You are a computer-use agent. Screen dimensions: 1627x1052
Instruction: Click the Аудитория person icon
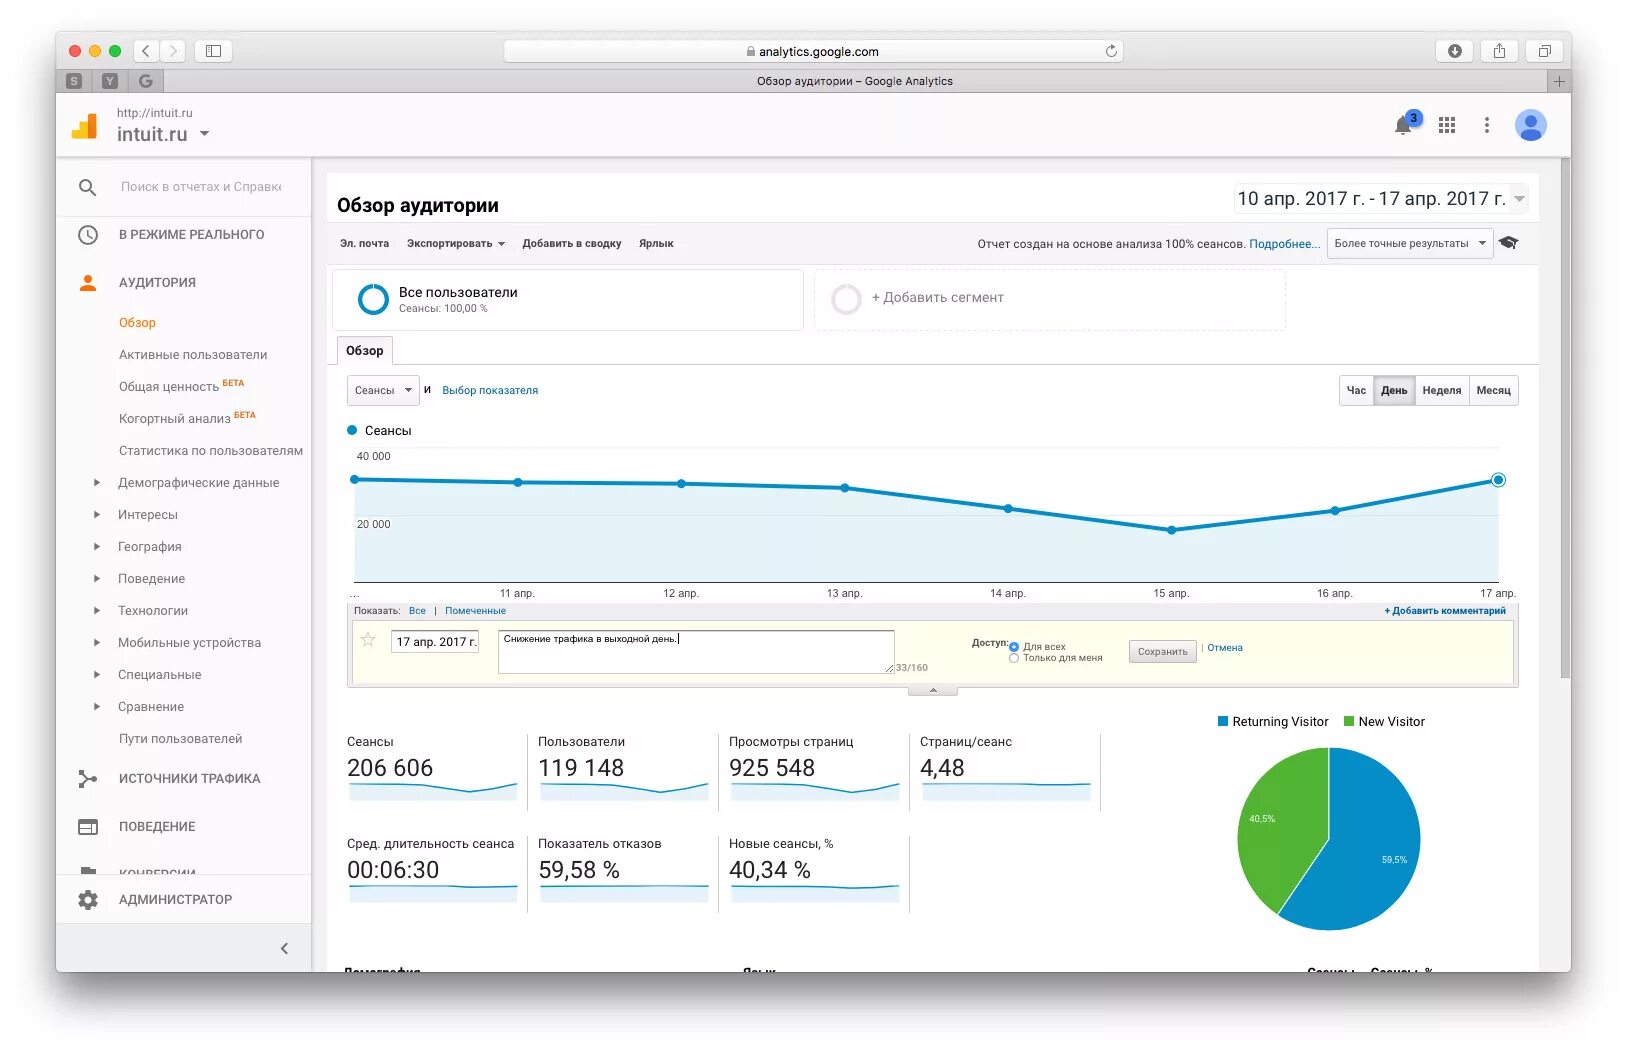(88, 283)
